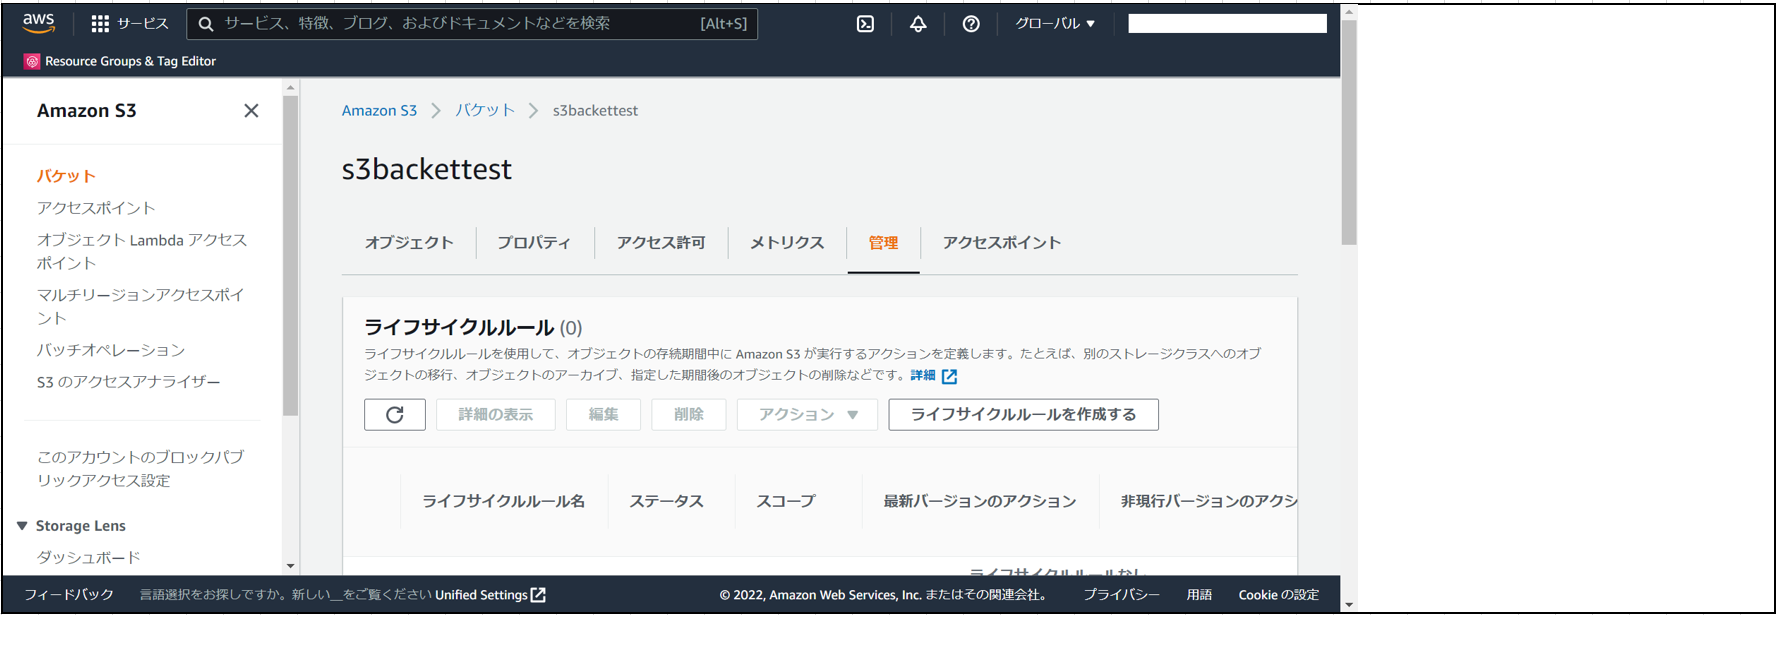Viewport: 1777px width, 648px height.
Task: Open the services grid menu icon
Action: pyautogui.click(x=100, y=24)
